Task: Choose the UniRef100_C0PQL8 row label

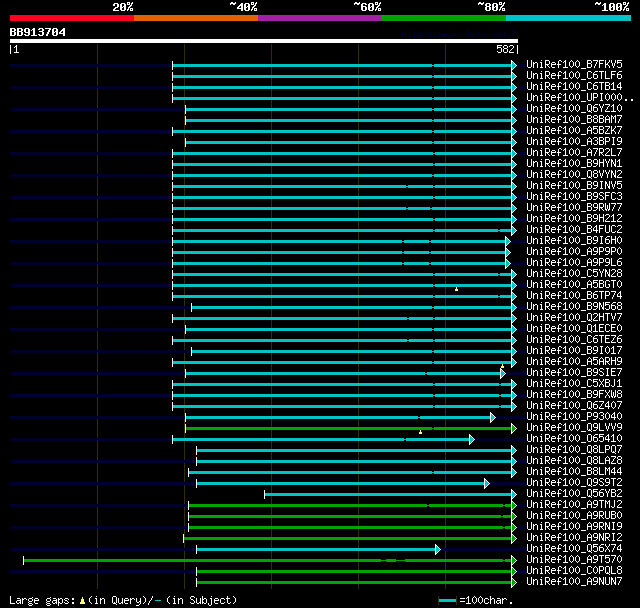Action: [574, 571]
